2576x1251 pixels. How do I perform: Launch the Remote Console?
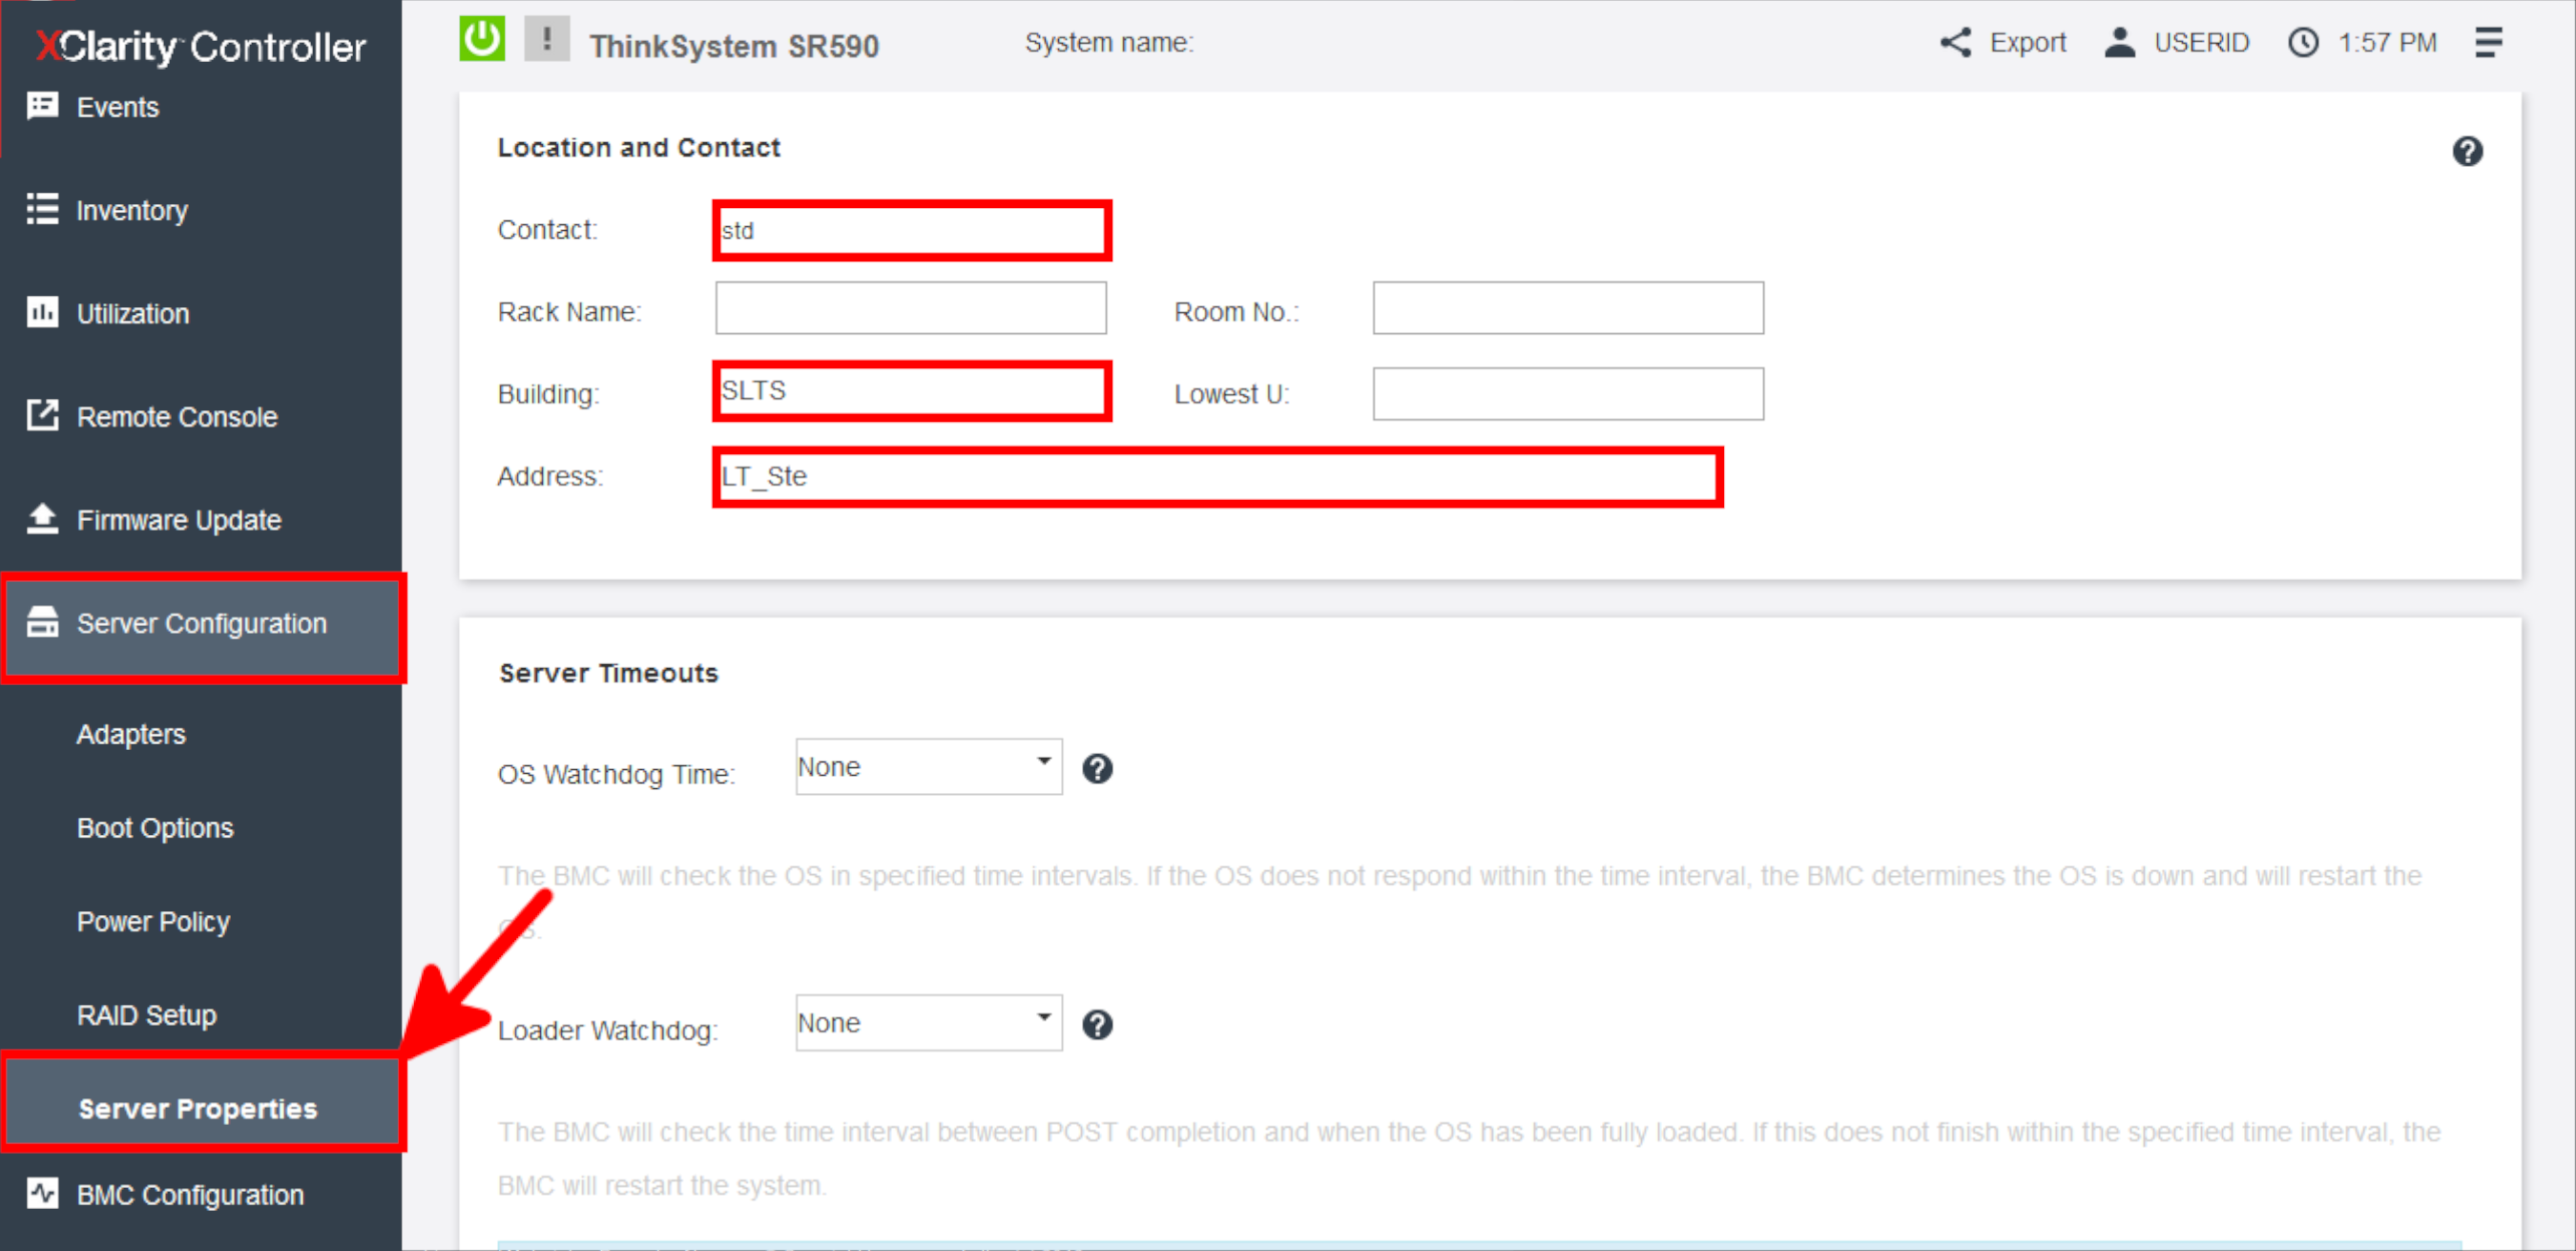point(176,417)
